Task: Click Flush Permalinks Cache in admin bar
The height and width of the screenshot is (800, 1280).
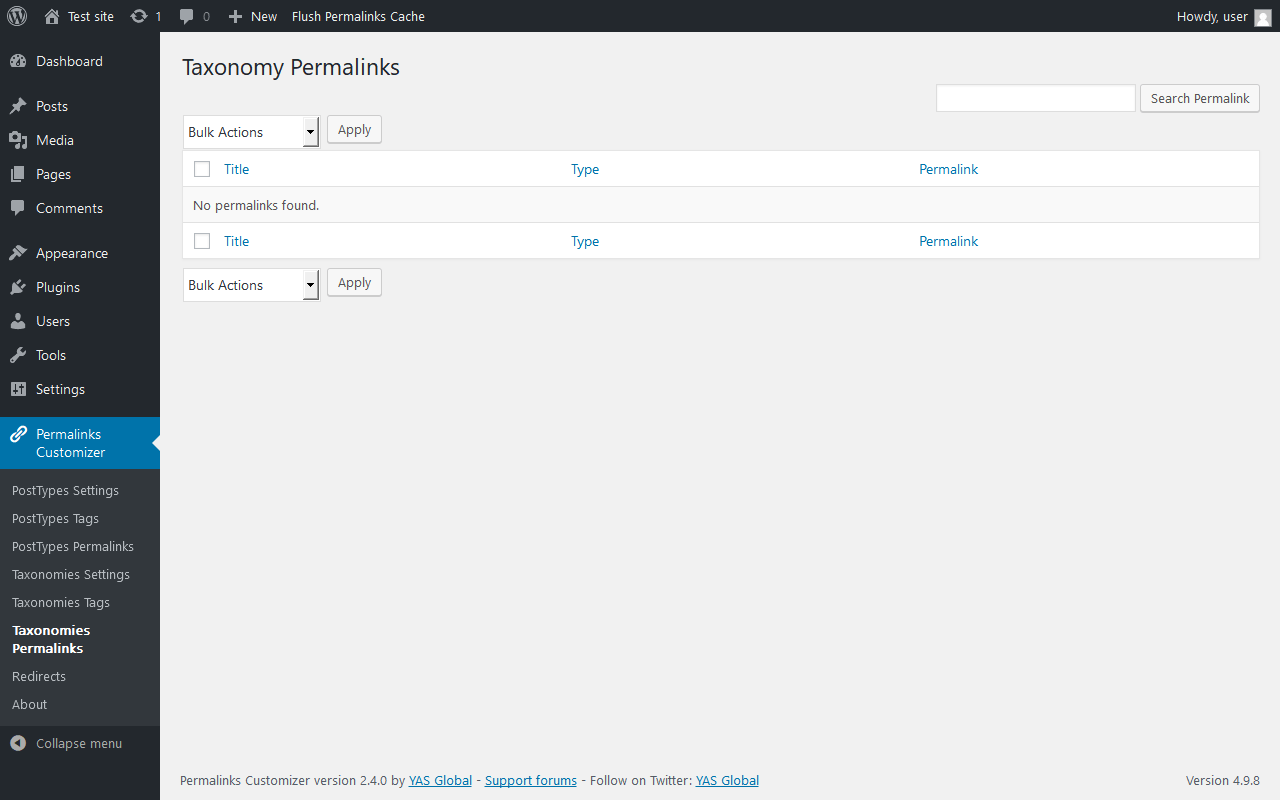Action: coord(358,16)
